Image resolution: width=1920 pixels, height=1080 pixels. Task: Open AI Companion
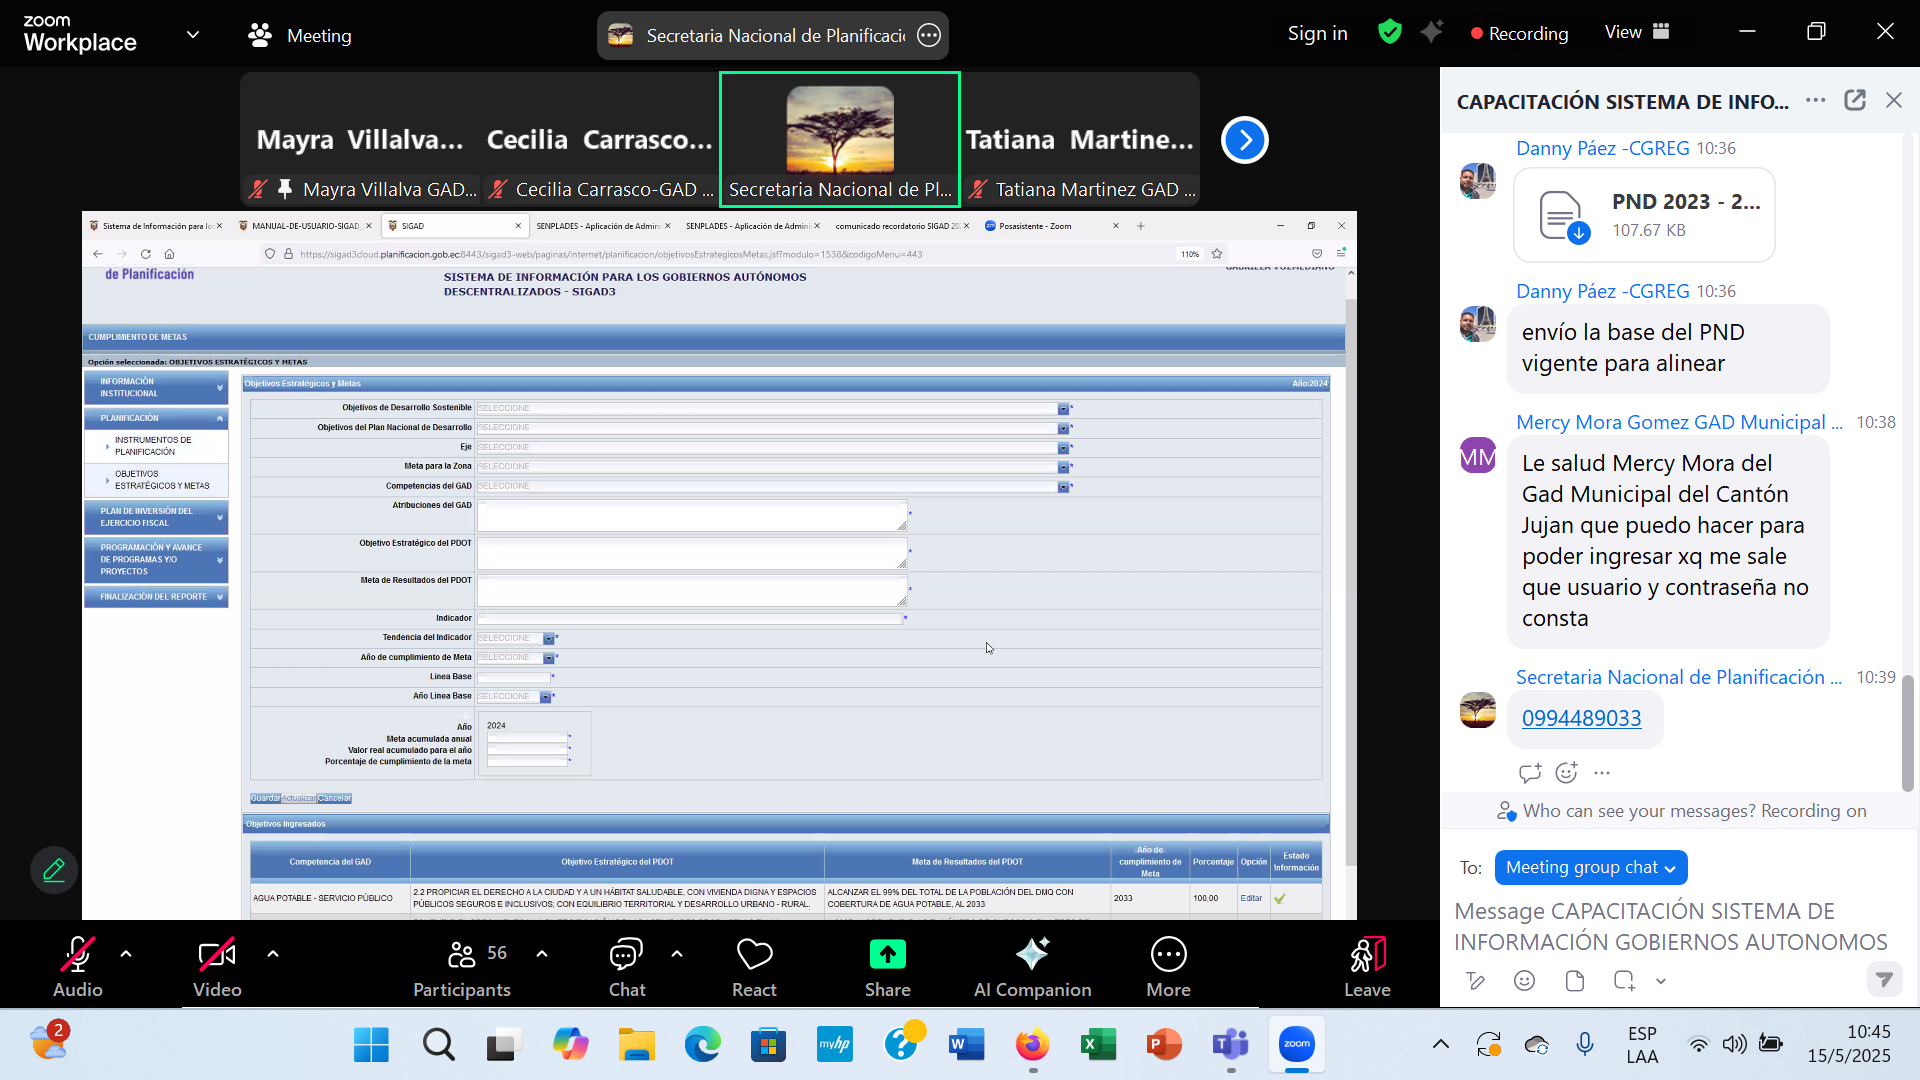(1032, 966)
